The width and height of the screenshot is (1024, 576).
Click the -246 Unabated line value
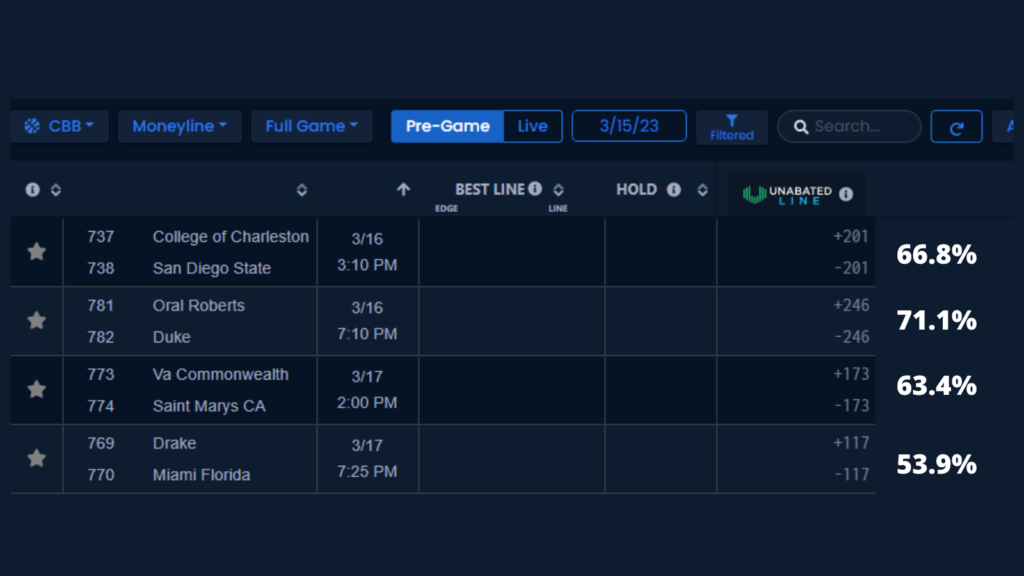[851, 336]
